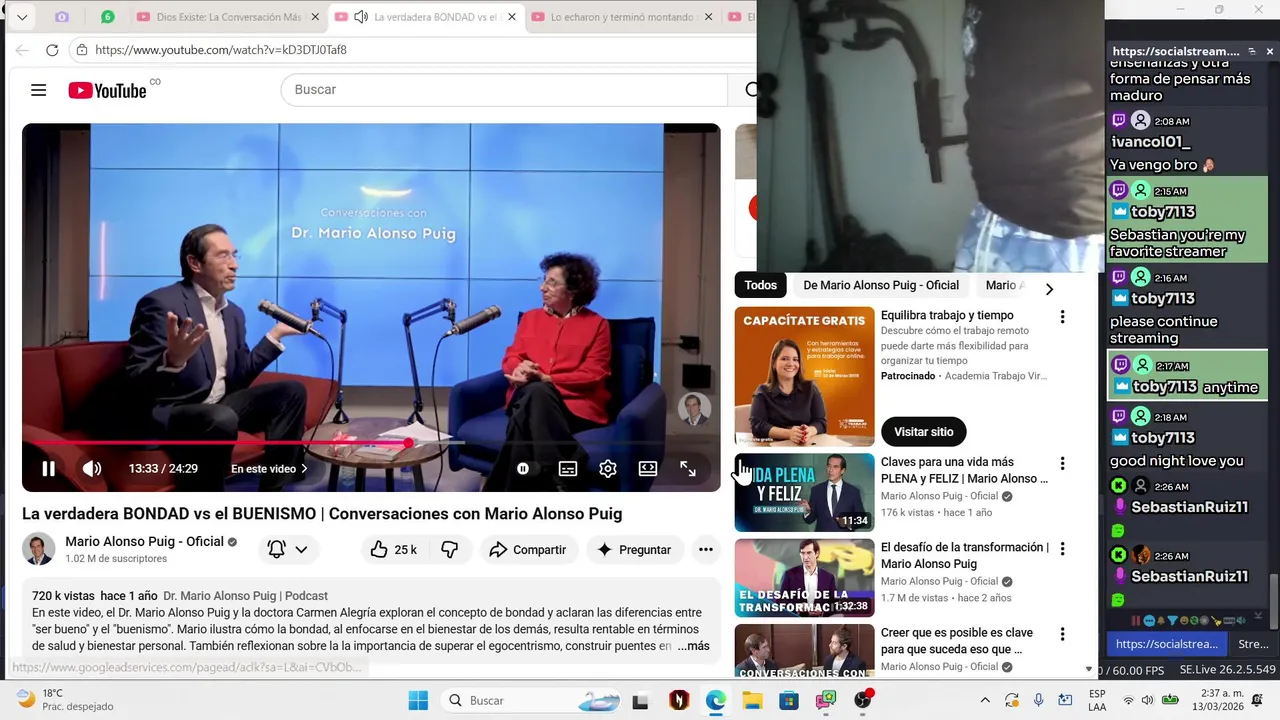This screenshot has height=720, width=1280.
Task: Click the blue chat bubble icon in Social Stream toolbar
Action: (x=1149, y=620)
